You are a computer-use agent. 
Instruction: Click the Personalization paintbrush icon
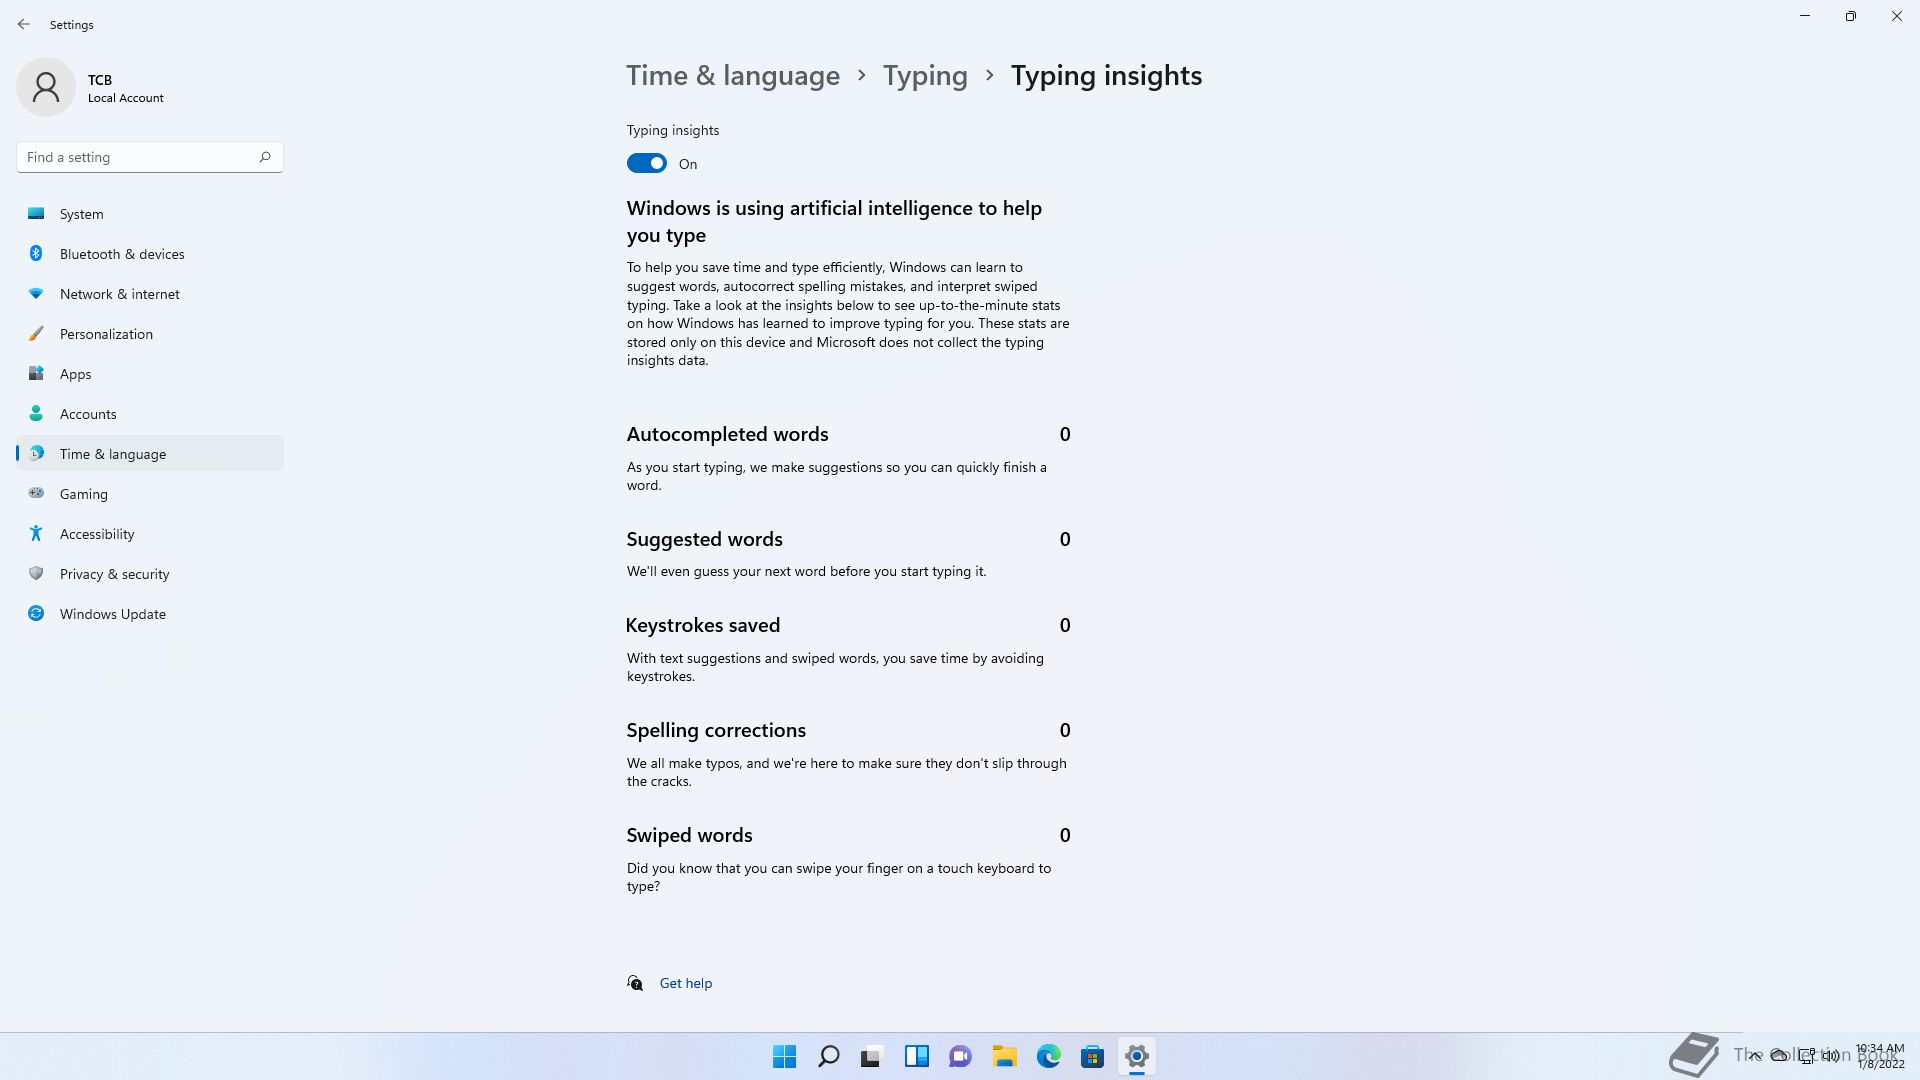point(36,333)
